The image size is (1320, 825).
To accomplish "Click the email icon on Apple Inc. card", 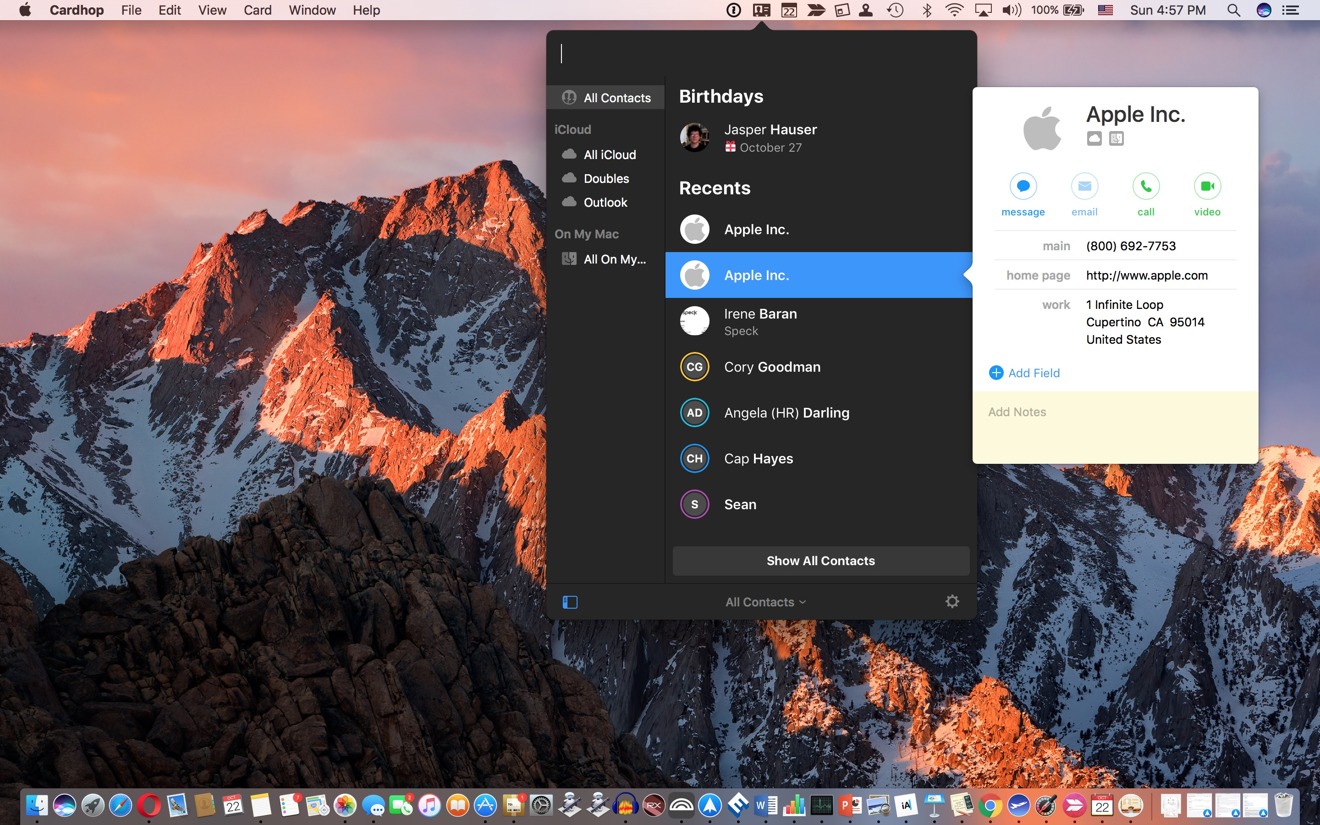I will pos(1084,186).
